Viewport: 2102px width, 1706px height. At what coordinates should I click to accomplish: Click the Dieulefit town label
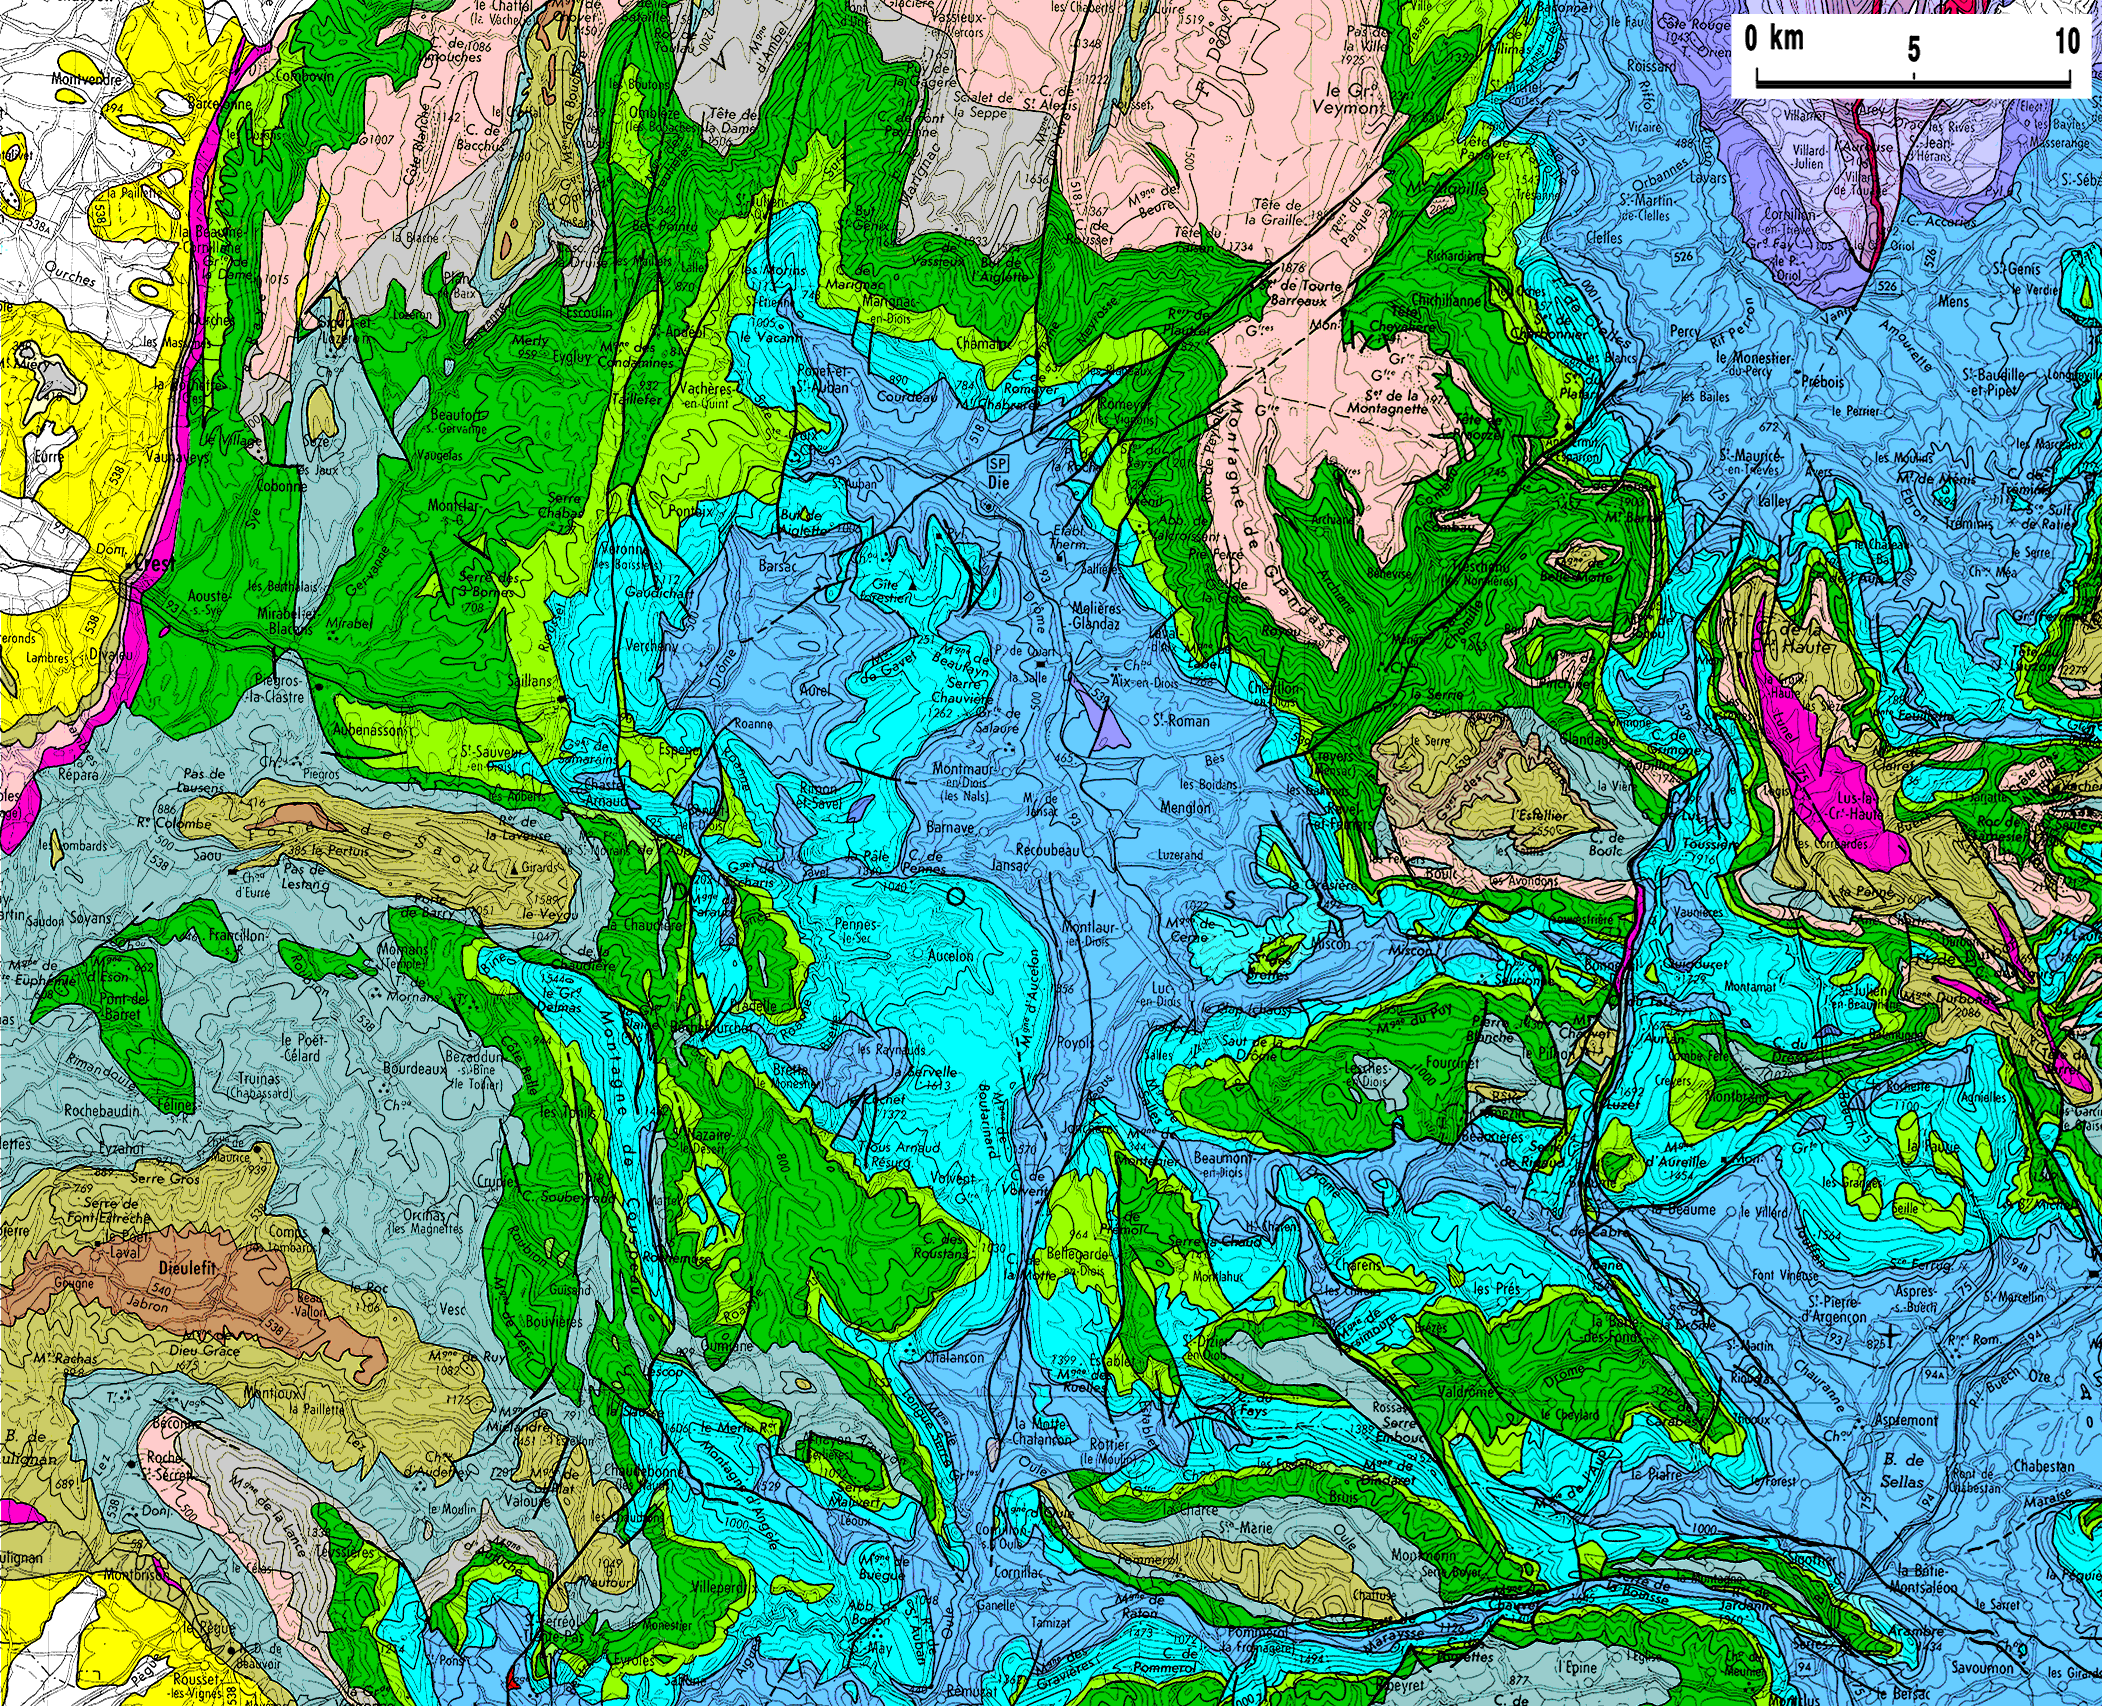click(186, 1267)
